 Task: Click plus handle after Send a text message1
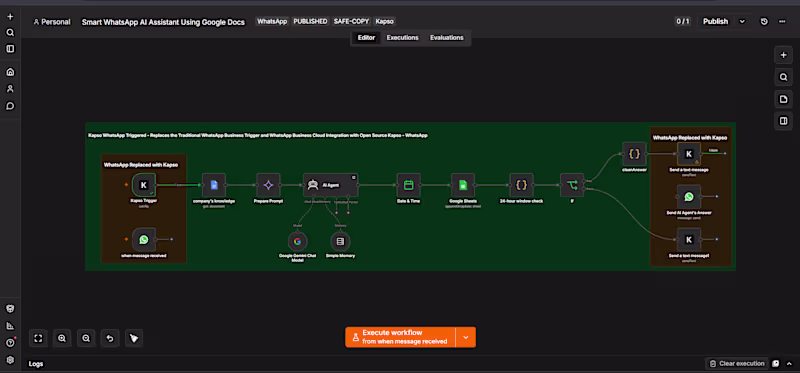tap(717, 239)
